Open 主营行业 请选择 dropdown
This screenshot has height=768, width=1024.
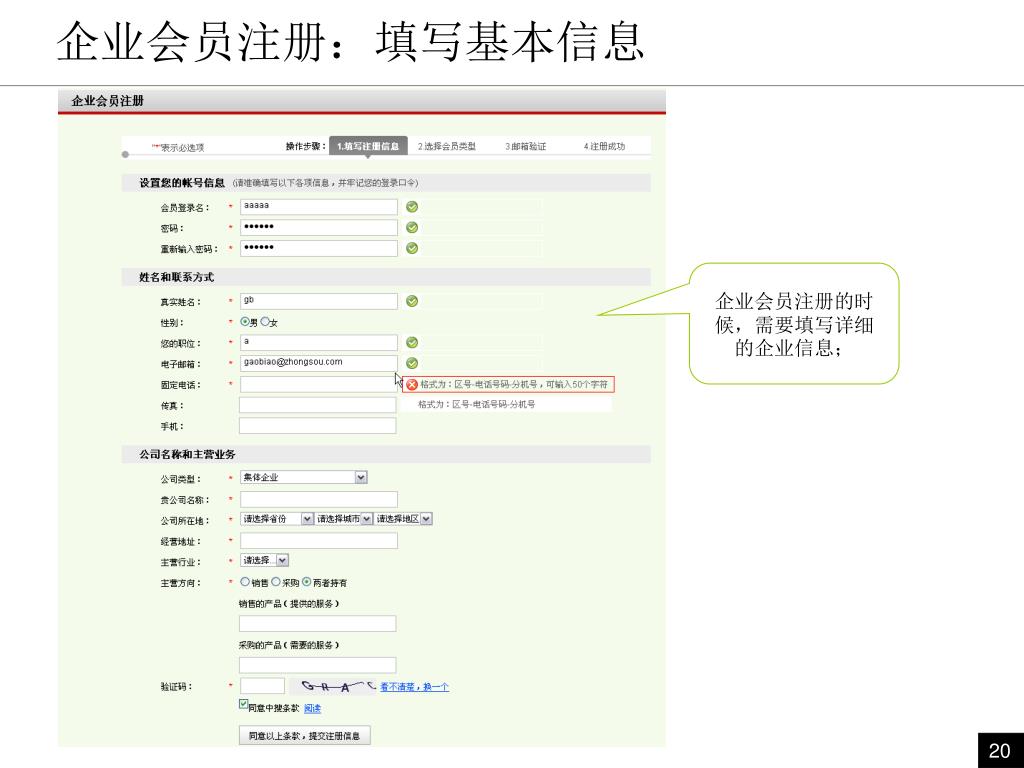click(264, 560)
